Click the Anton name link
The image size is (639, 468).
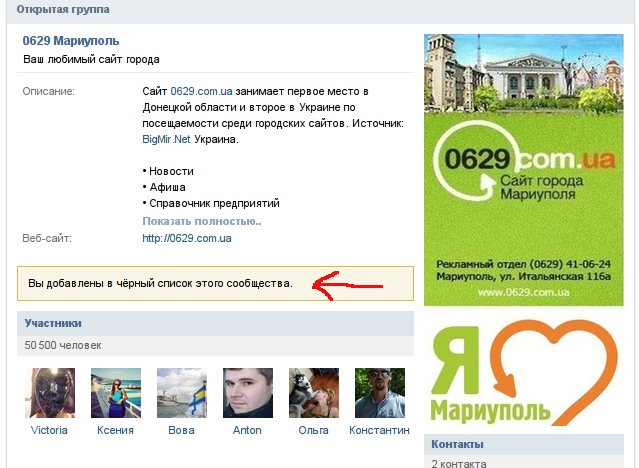(247, 430)
